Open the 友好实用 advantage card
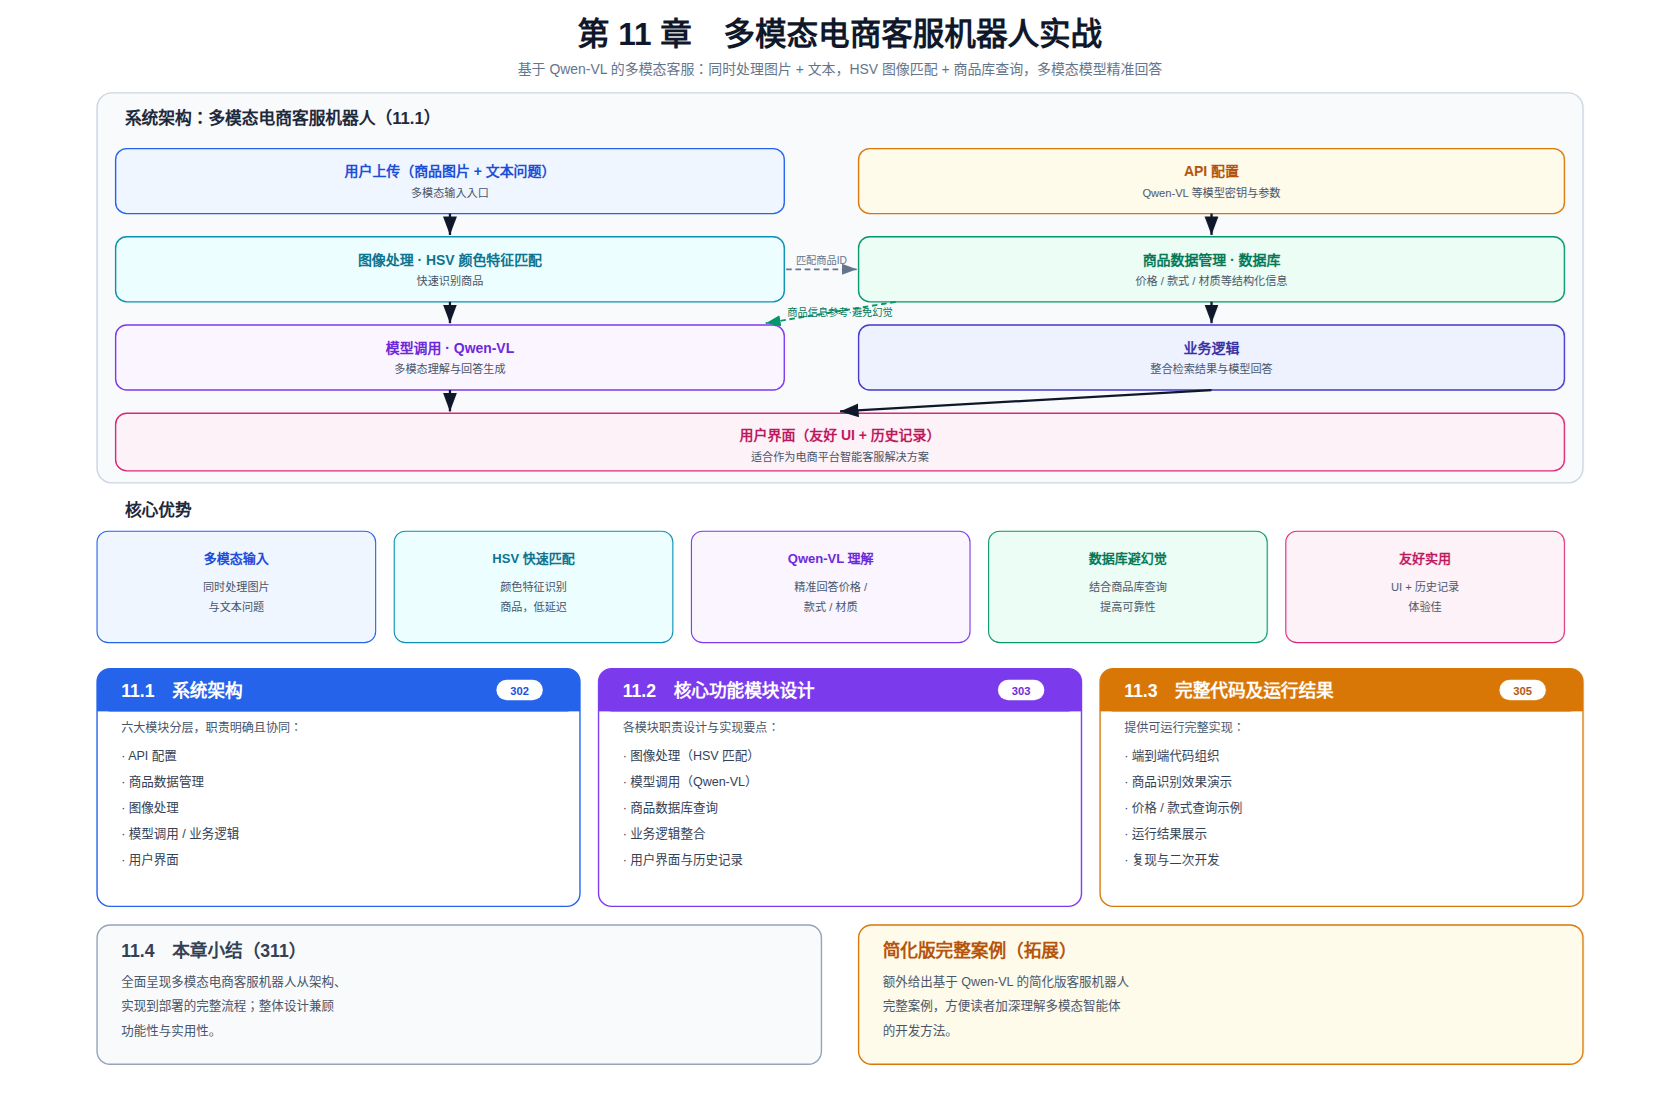1680x1103 pixels. click(x=1425, y=587)
